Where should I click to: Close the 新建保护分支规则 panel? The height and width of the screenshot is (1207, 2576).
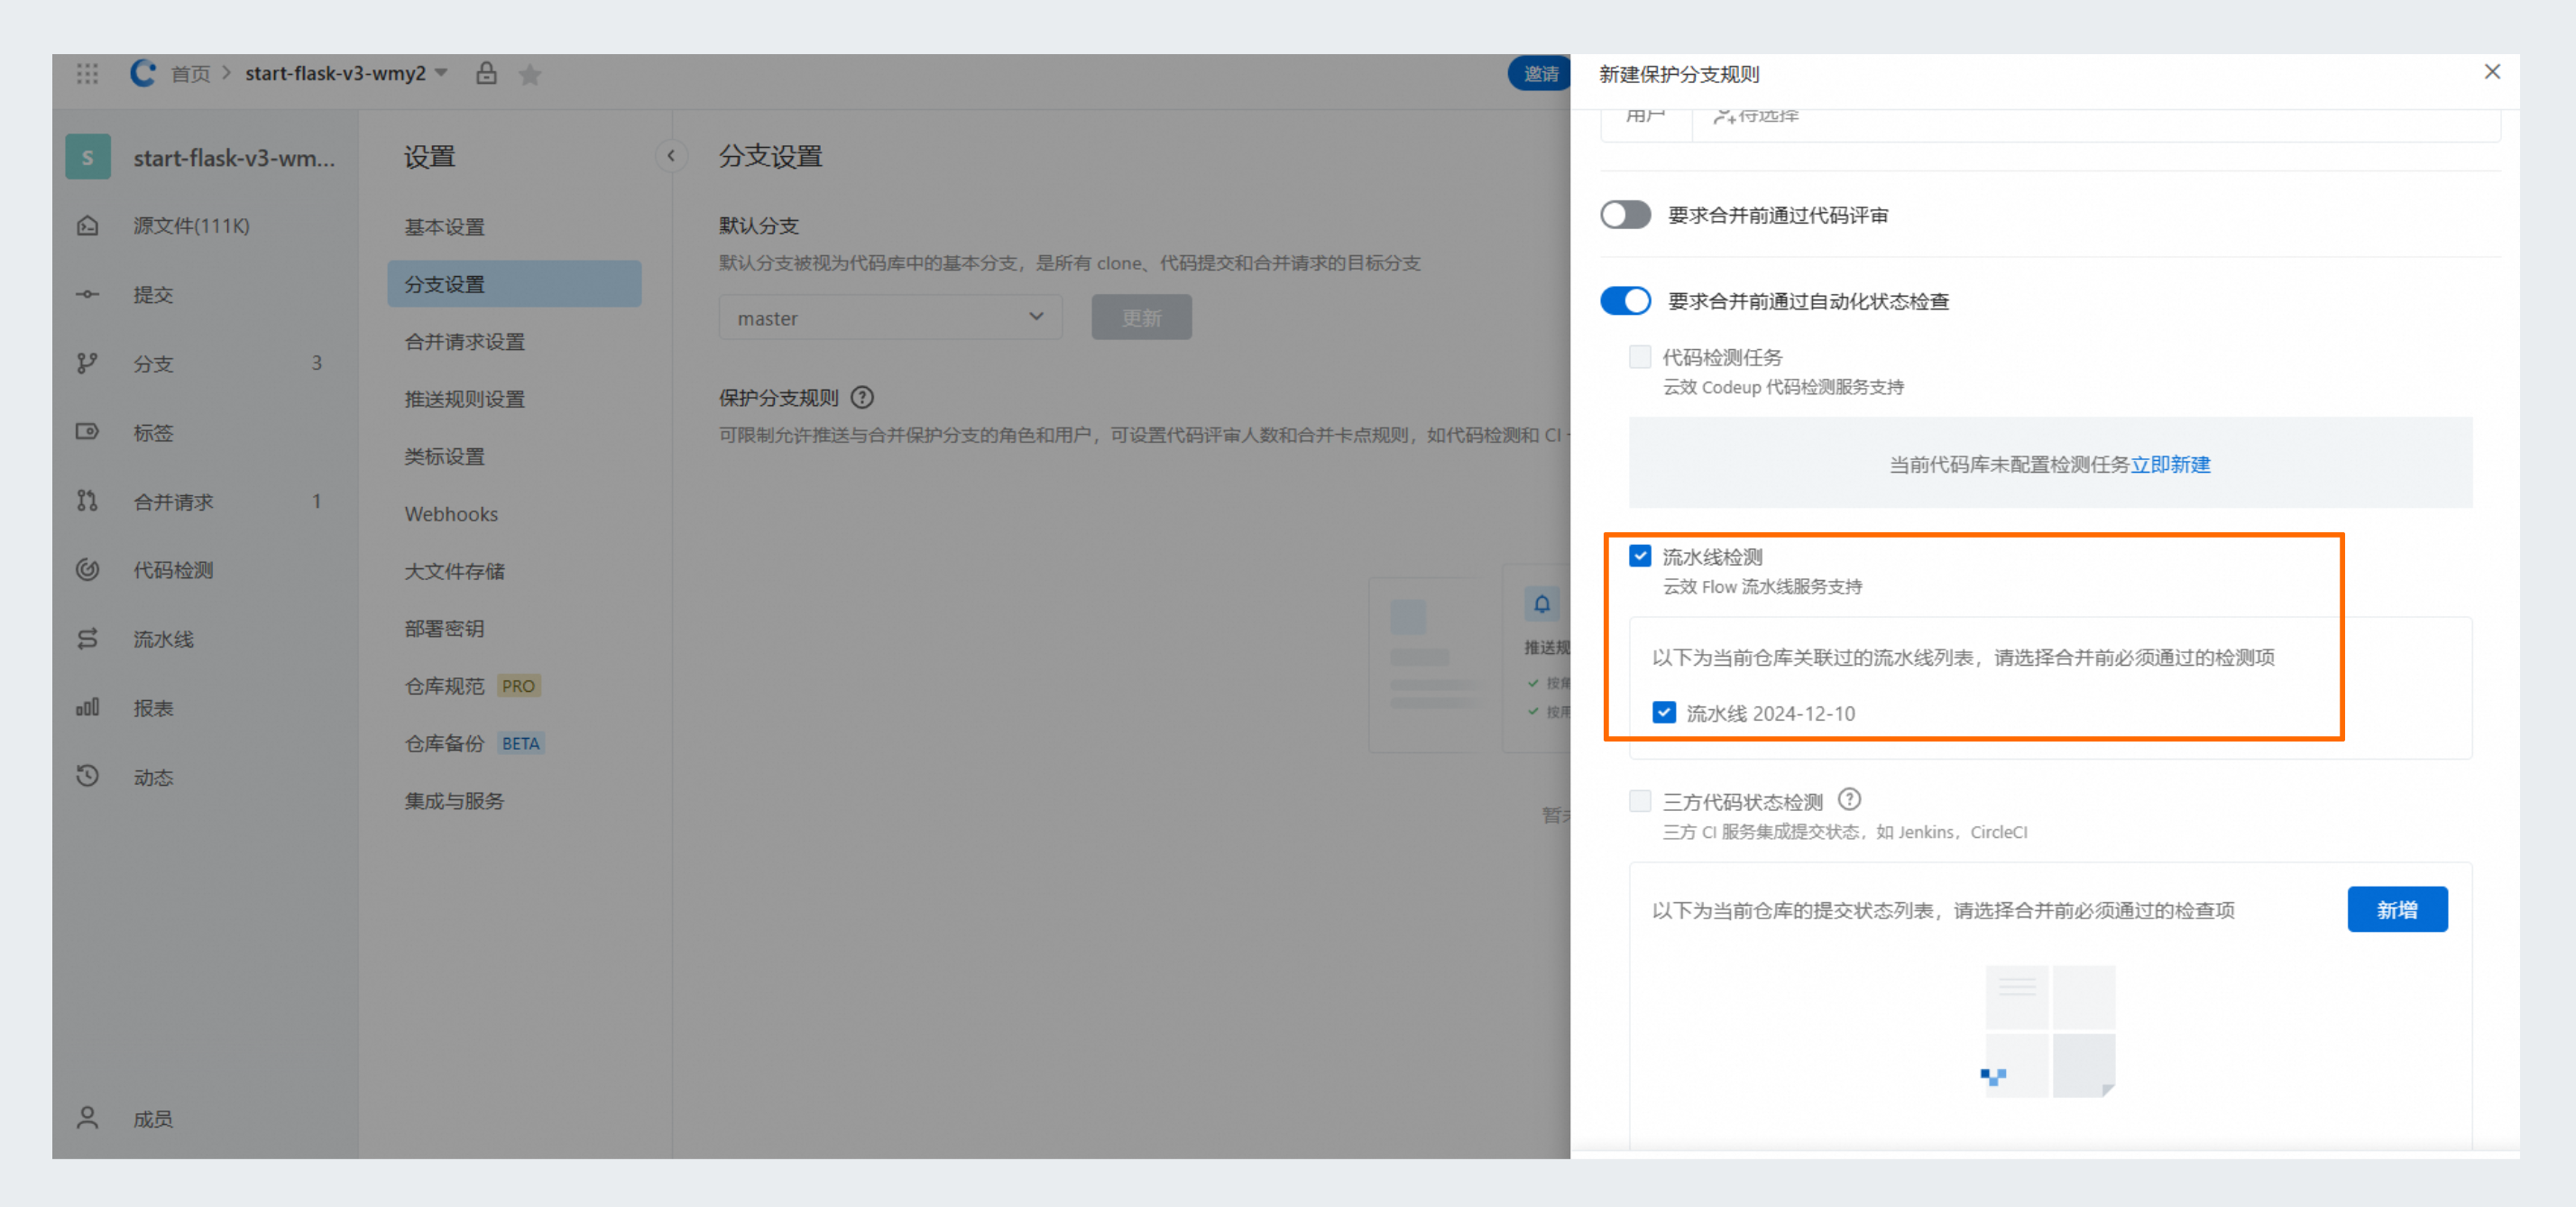(x=2492, y=72)
